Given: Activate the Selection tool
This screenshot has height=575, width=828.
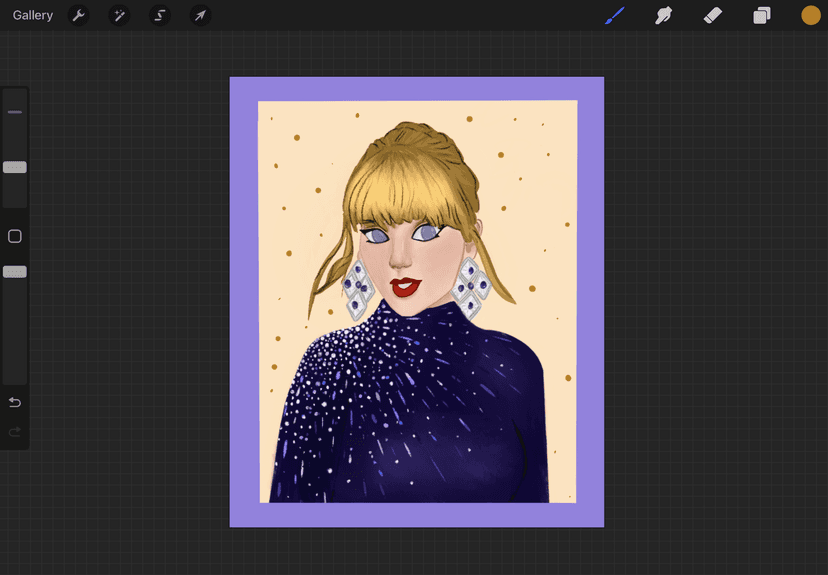Looking at the screenshot, I should [160, 15].
